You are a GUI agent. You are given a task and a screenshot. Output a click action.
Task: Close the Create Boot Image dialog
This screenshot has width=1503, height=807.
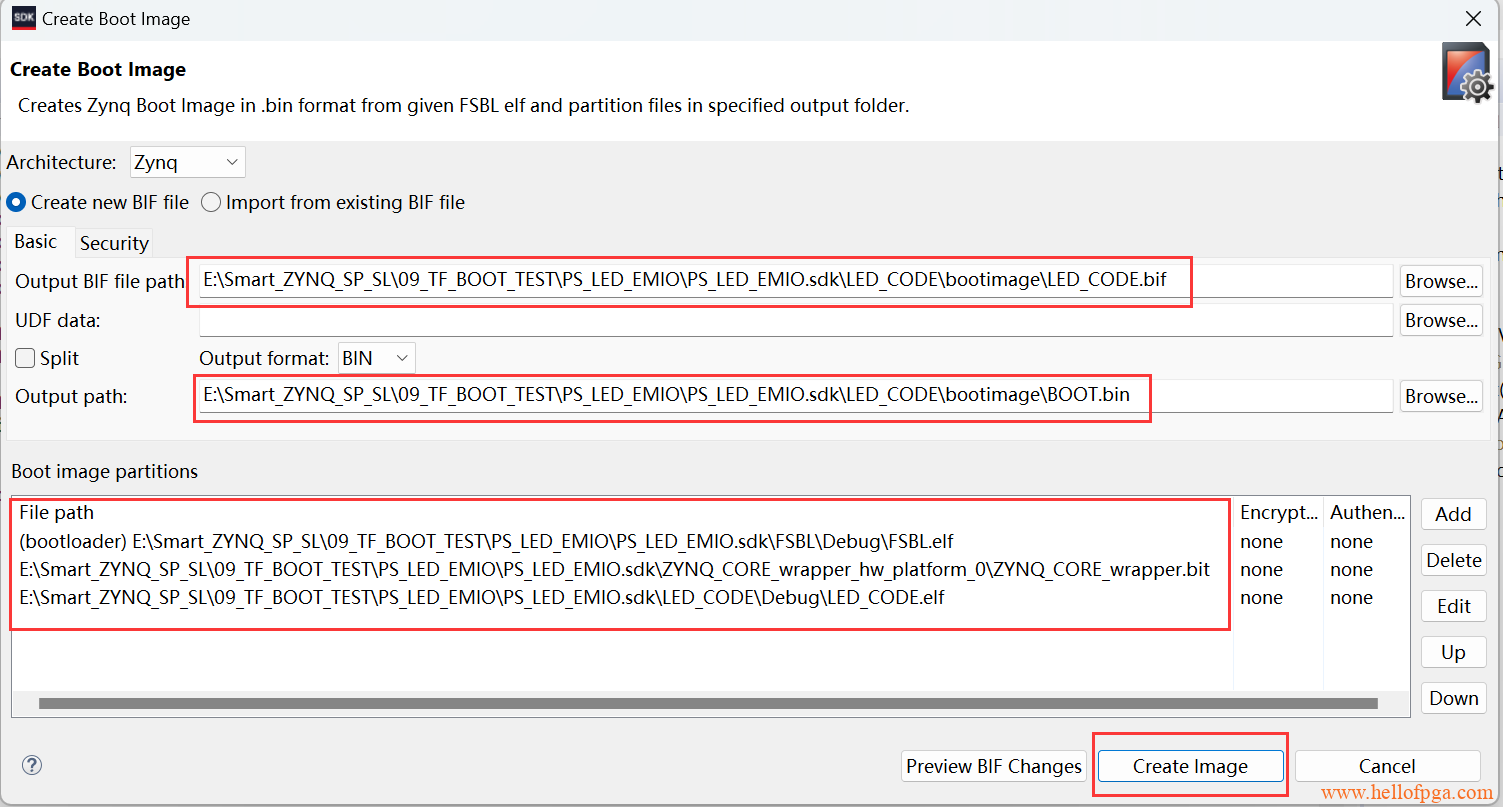coord(1473,19)
